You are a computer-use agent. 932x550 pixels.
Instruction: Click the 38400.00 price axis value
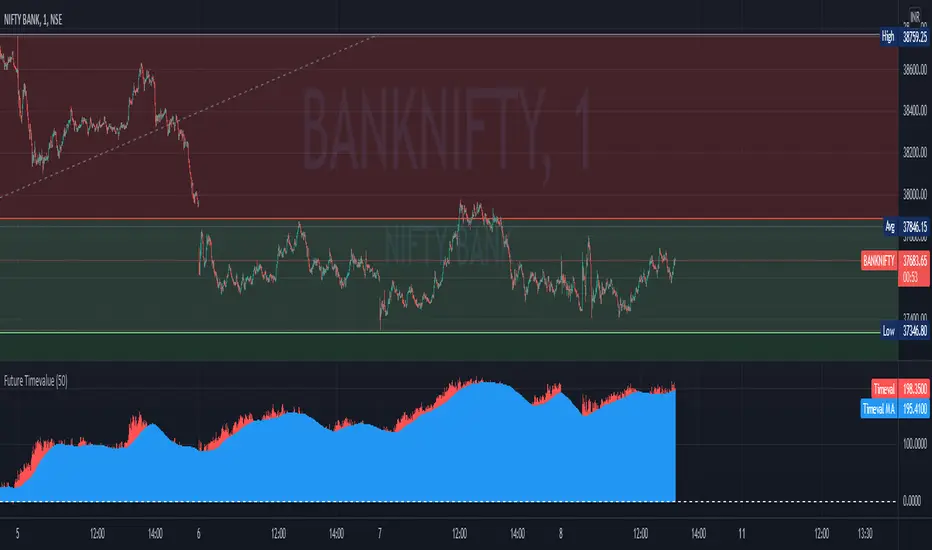click(915, 111)
